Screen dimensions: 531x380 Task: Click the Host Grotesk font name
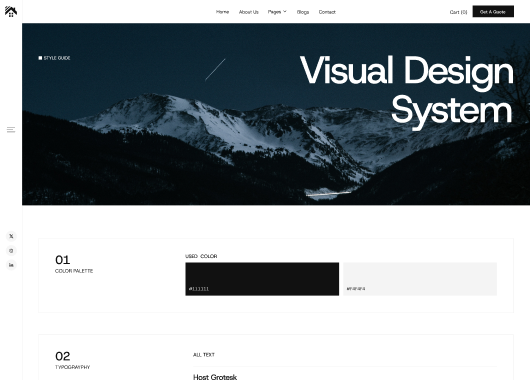(215, 377)
